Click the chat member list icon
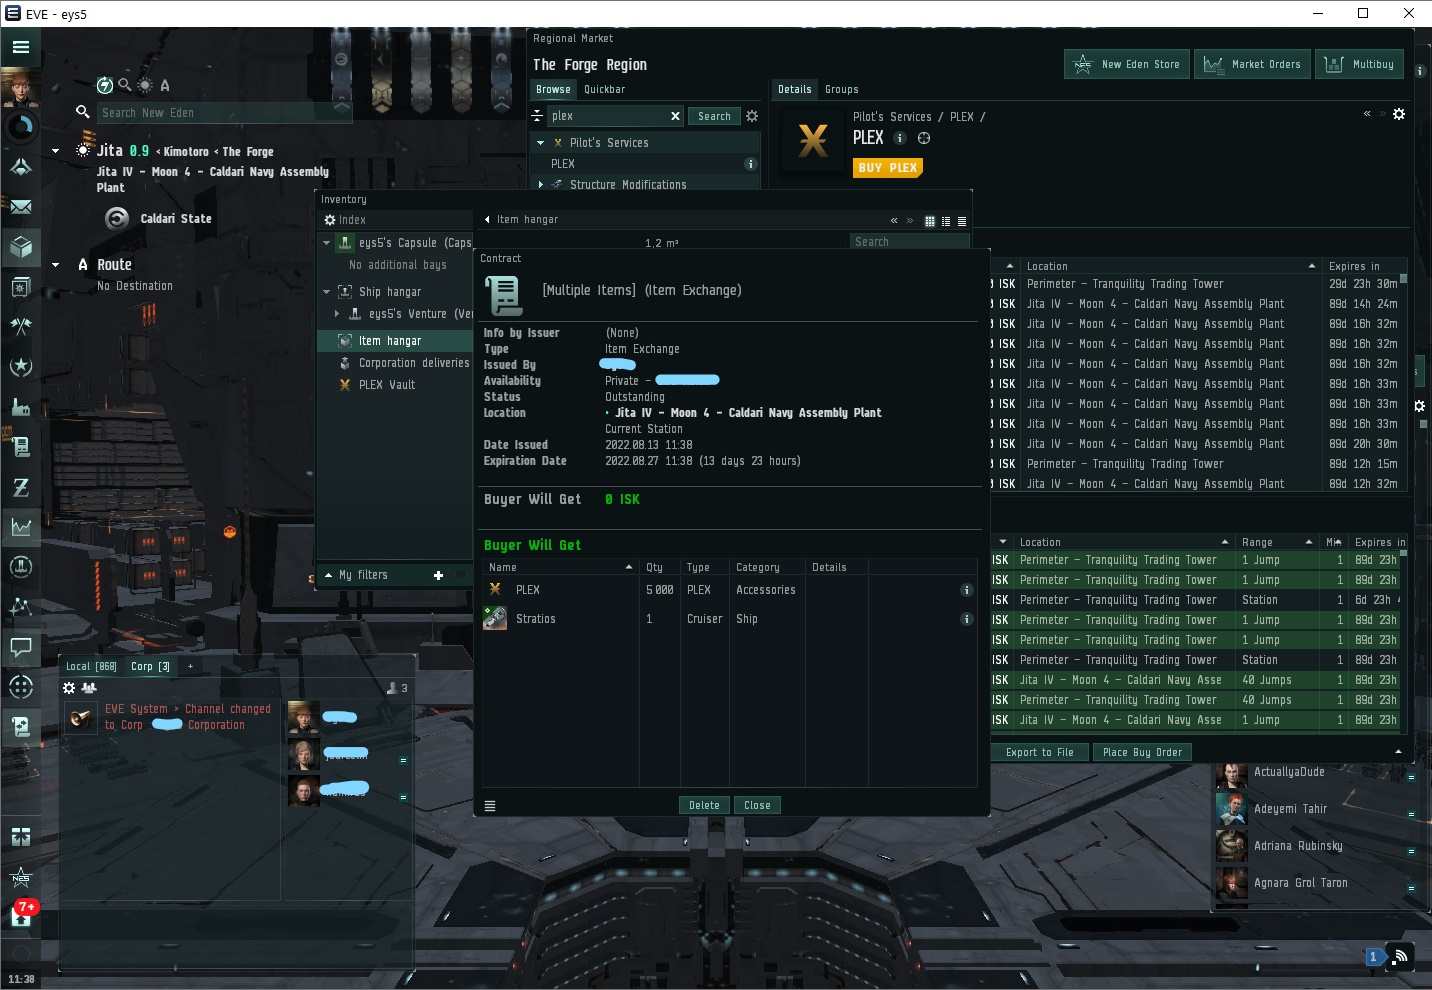Image resolution: width=1432 pixels, height=990 pixels. coord(89,688)
